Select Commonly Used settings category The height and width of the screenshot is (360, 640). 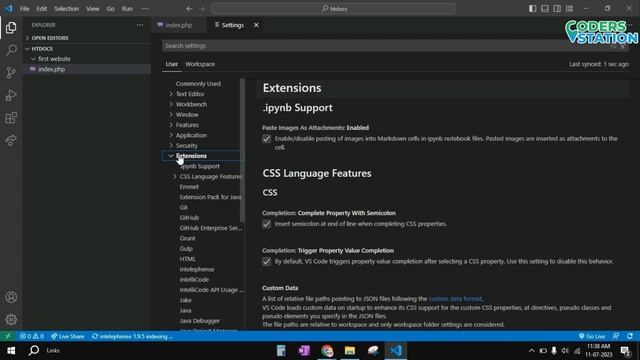click(198, 84)
